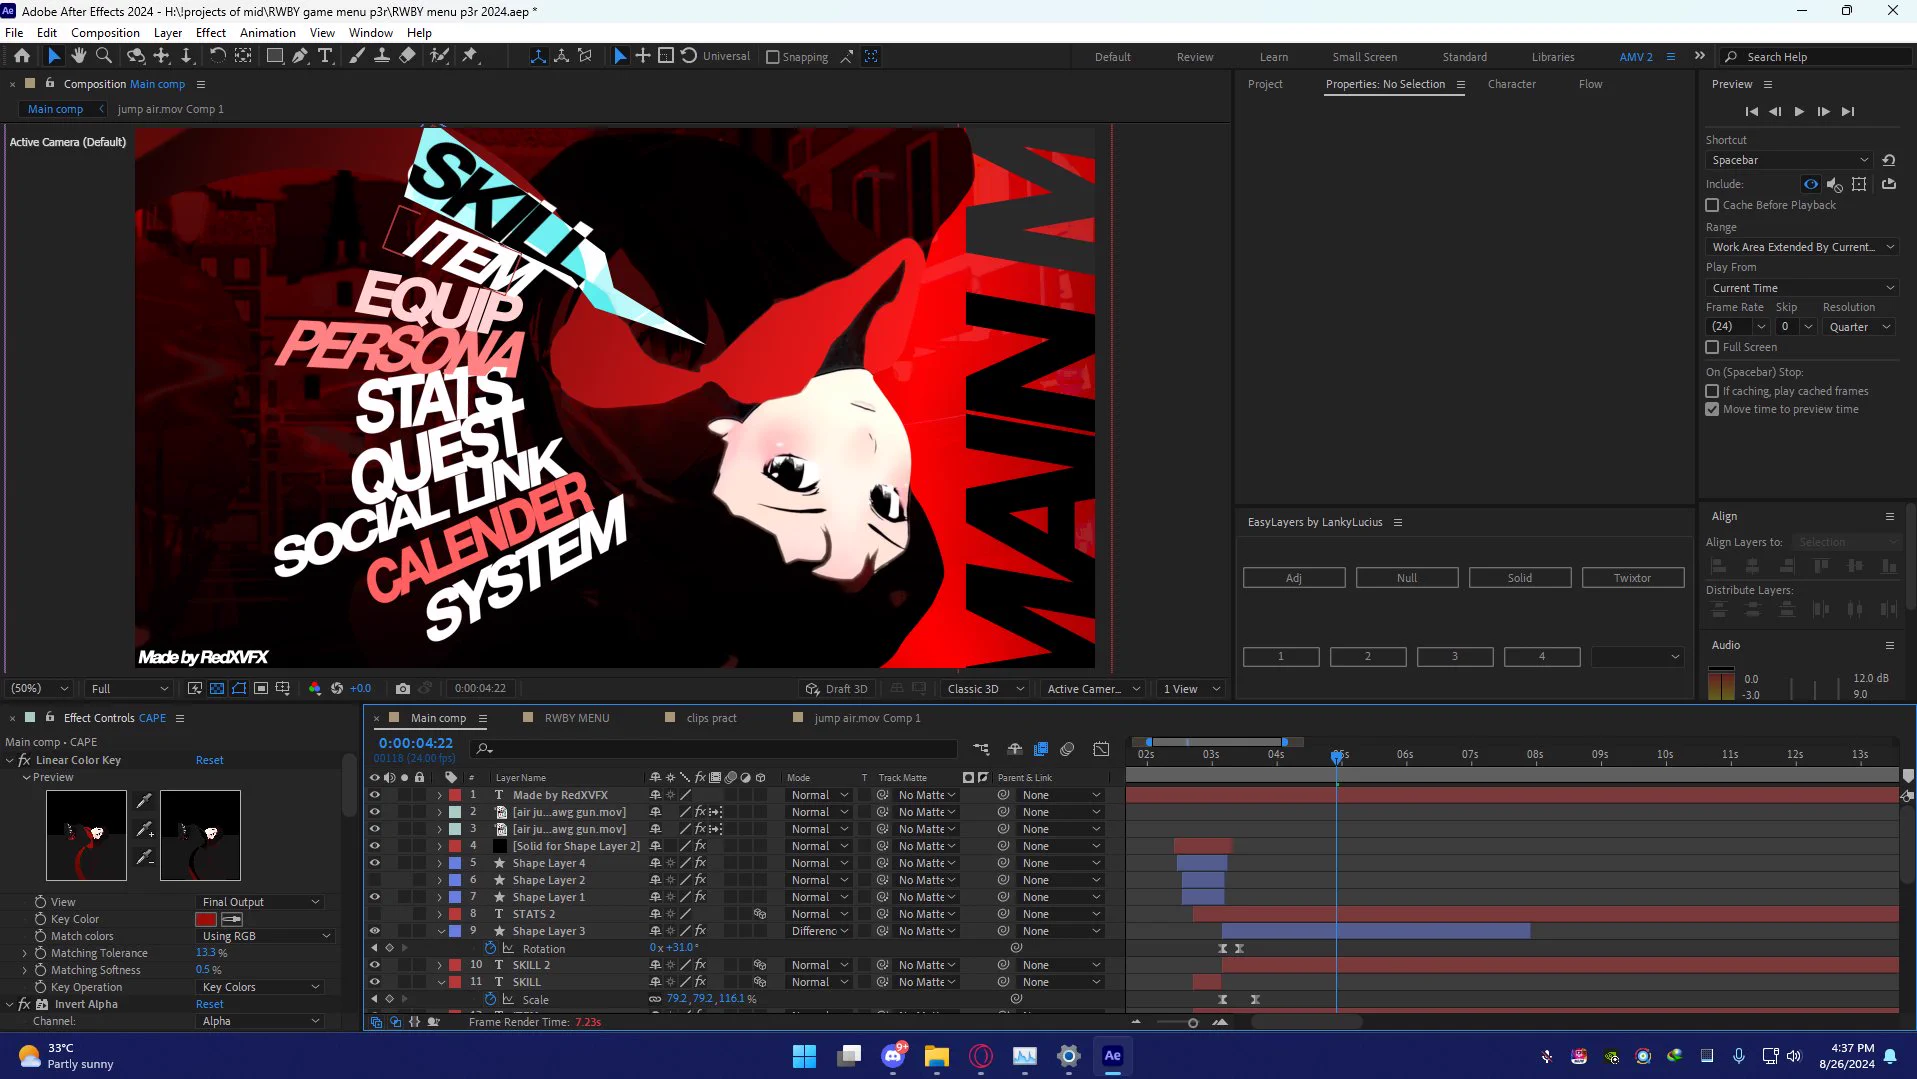Select the Brush tool
This screenshot has height=1079, width=1917.
pyautogui.click(x=356, y=56)
